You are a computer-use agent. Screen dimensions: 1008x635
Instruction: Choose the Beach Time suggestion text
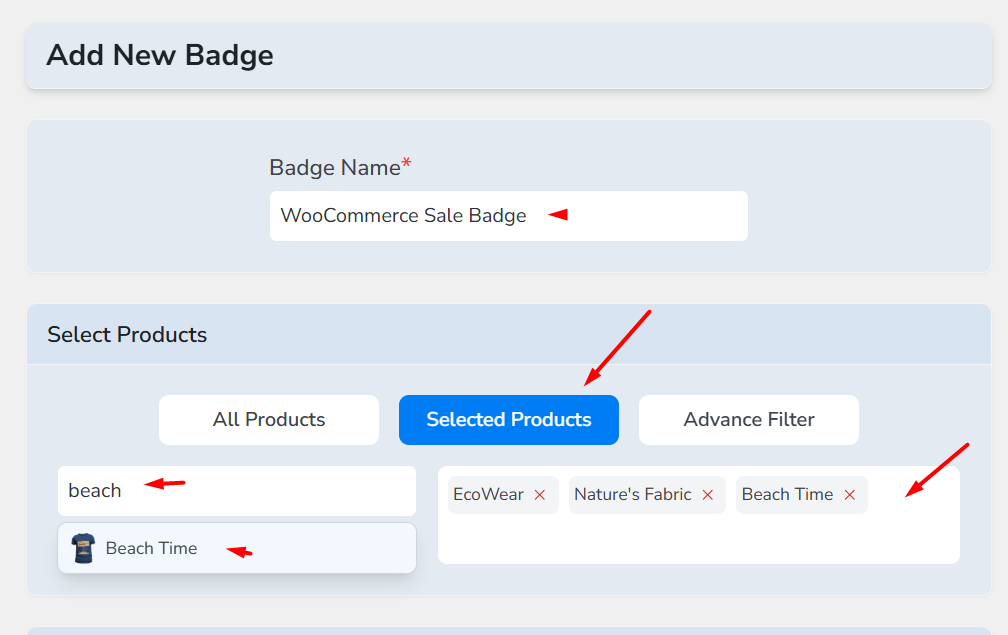[151, 548]
